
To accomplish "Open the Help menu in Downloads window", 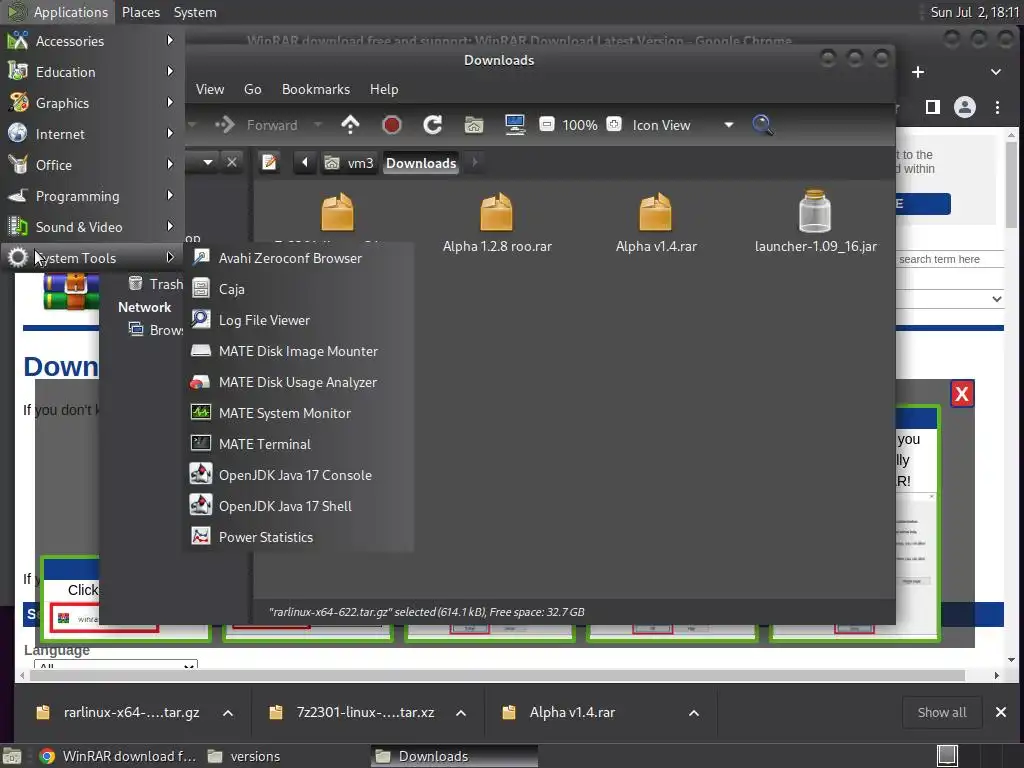I will click(x=384, y=89).
